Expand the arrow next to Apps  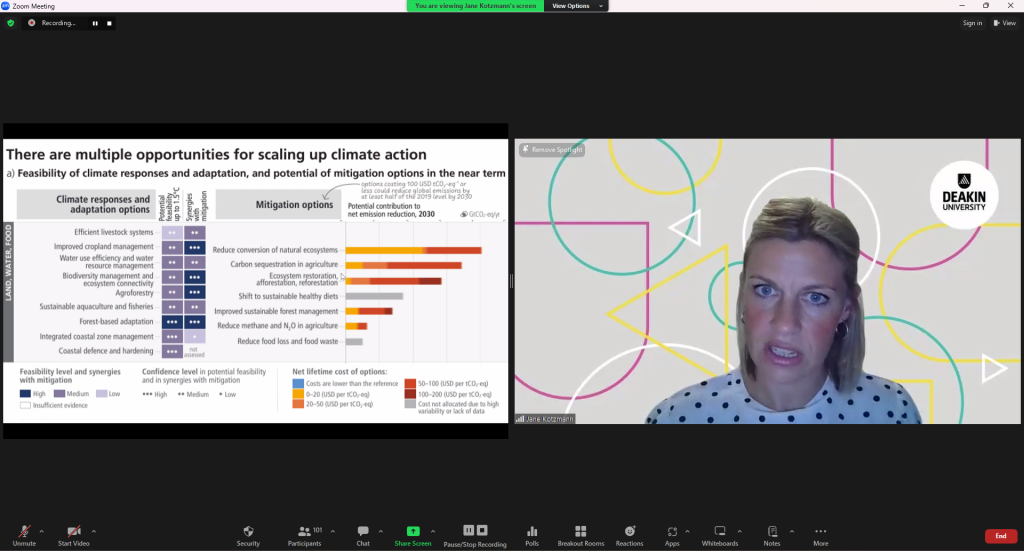click(688, 531)
